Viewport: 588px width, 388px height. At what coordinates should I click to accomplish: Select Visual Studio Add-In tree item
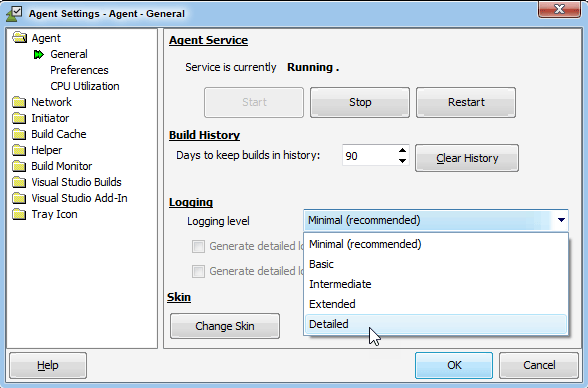pyautogui.click(x=79, y=198)
